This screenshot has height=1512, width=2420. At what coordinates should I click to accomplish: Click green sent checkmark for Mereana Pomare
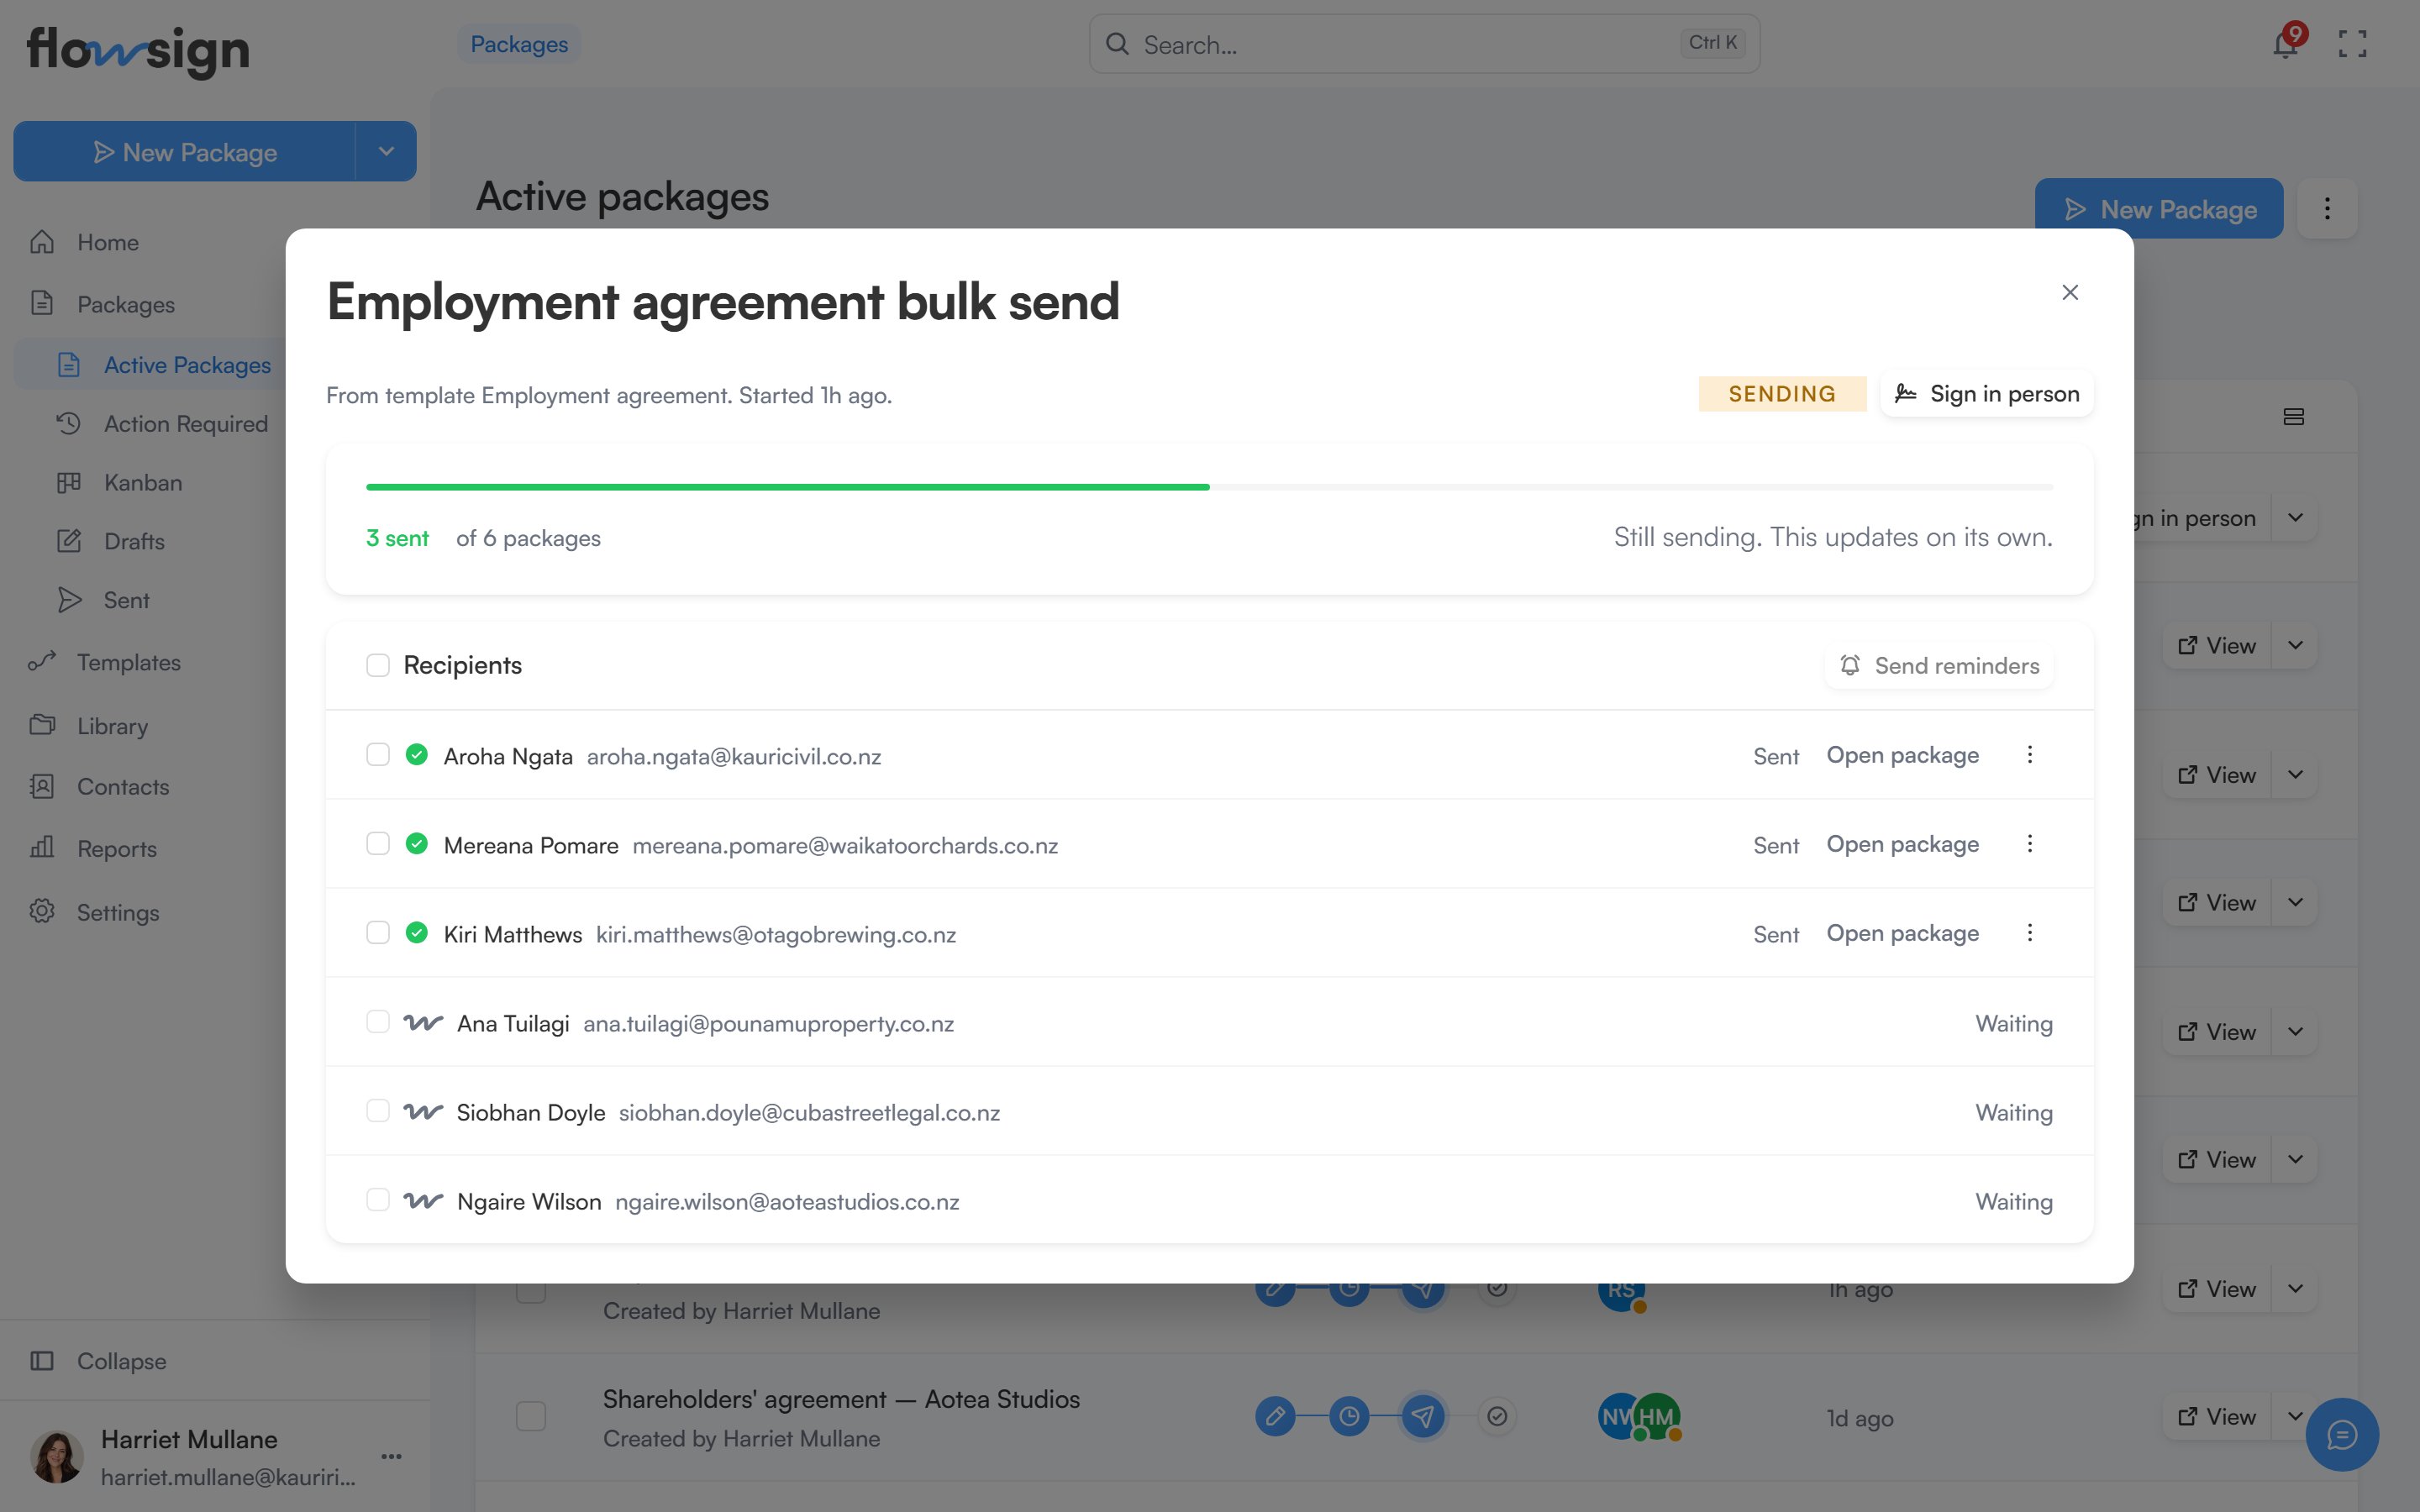pyautogui.click(x=417, y=844)
